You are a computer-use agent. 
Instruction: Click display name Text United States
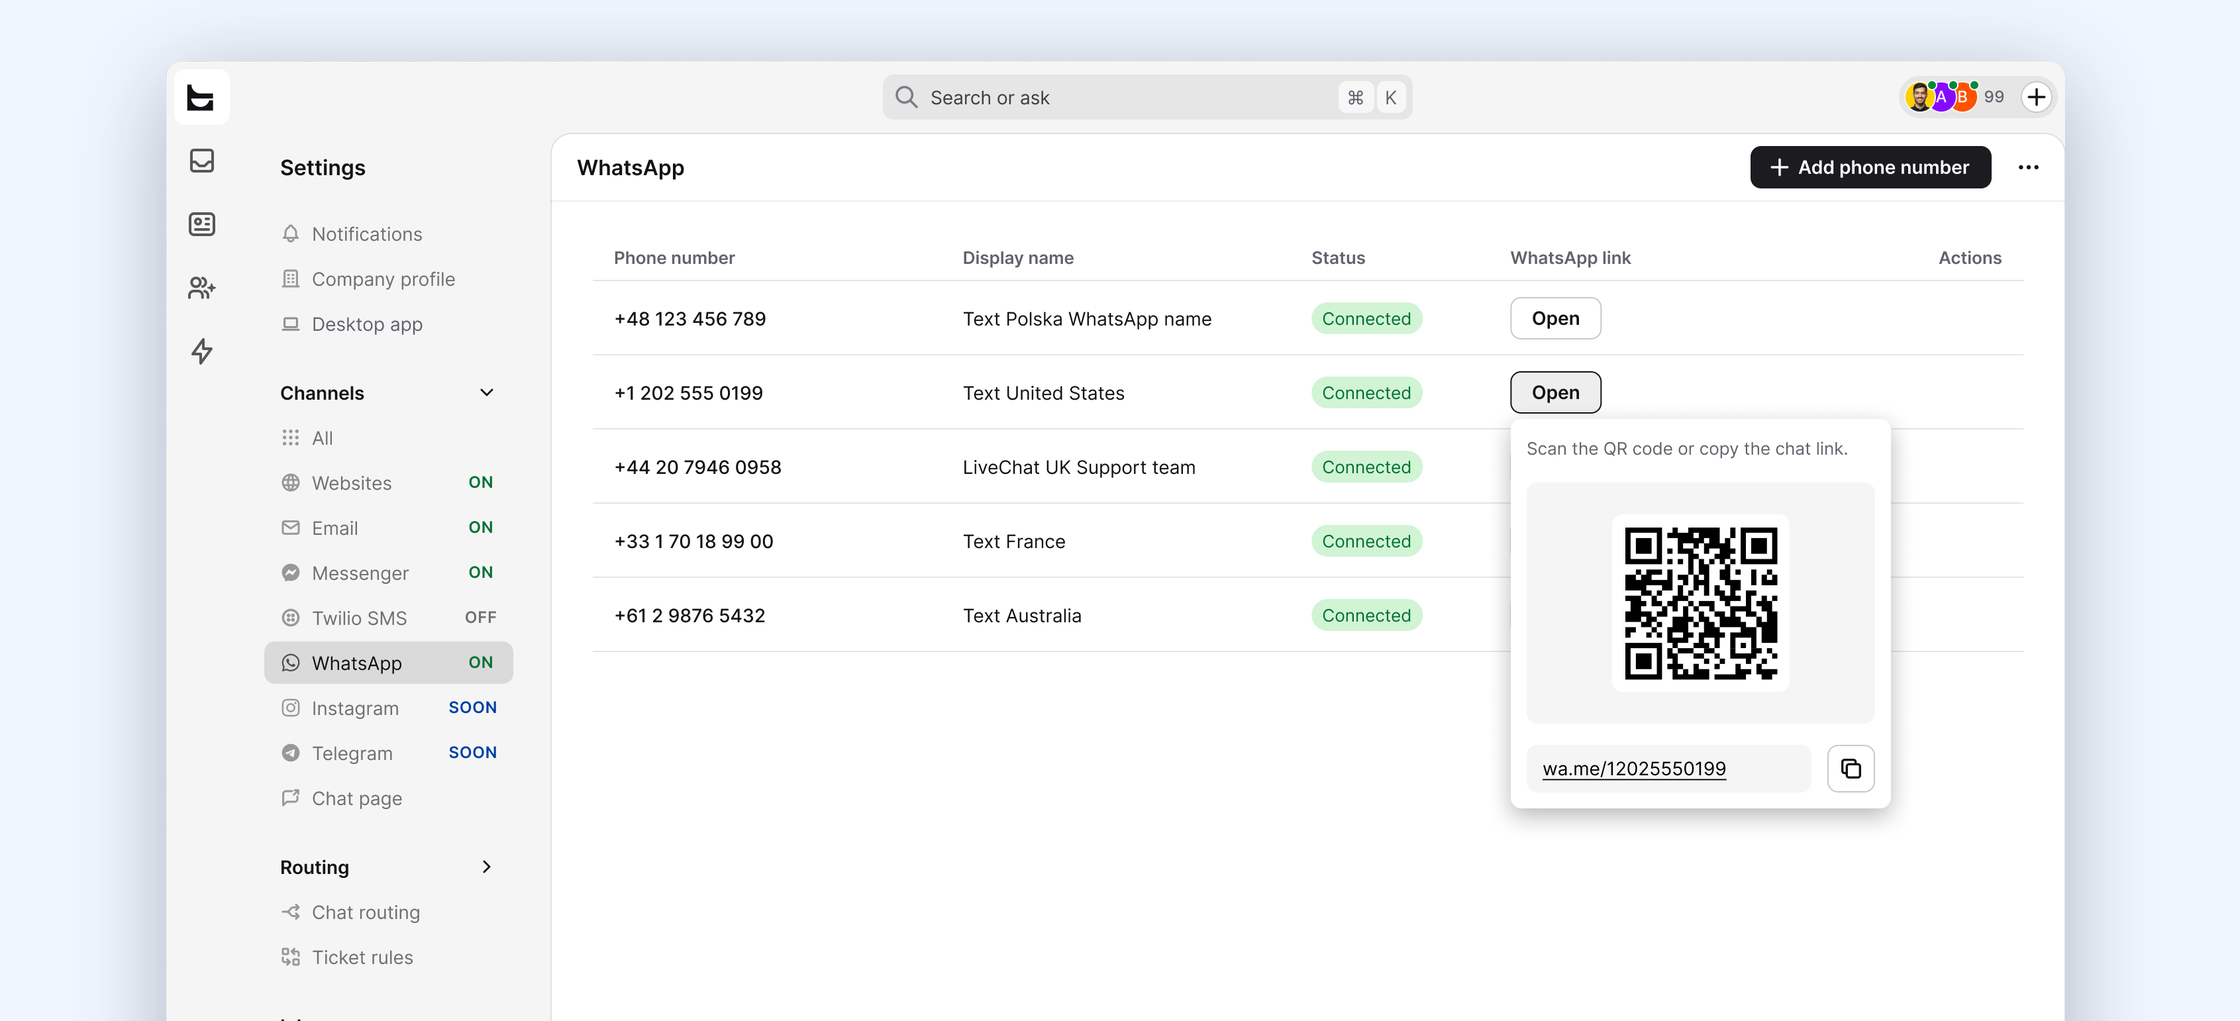point(1044,393)
